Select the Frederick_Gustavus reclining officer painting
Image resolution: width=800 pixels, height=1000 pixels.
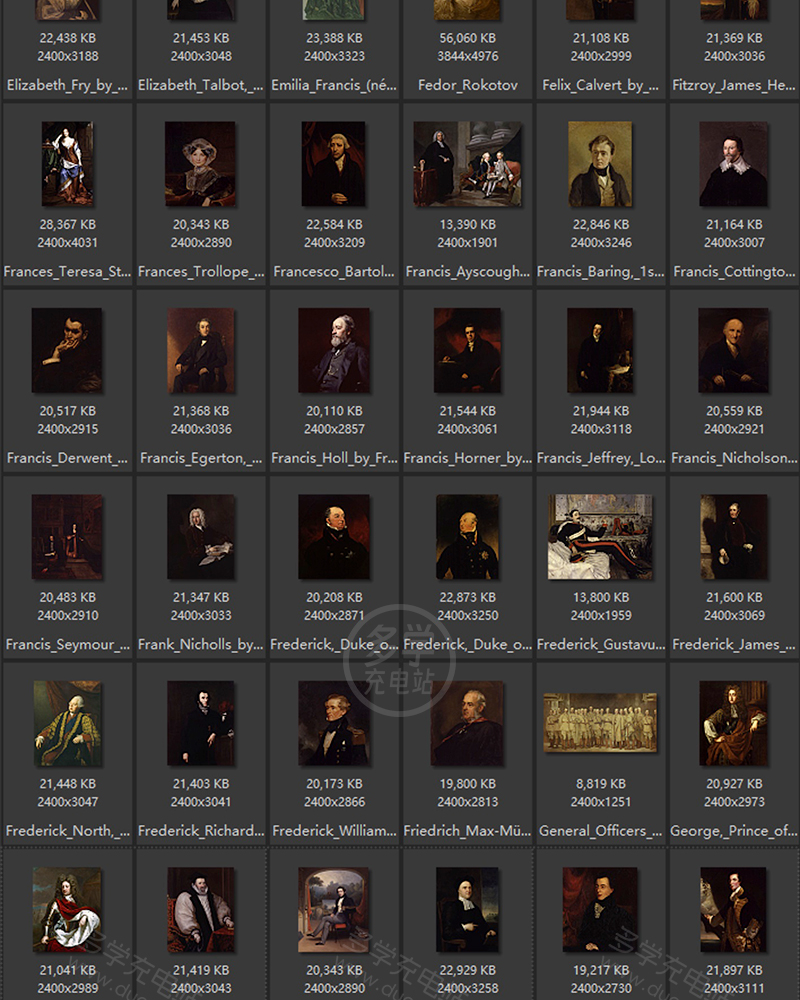(x=601, y=537)
